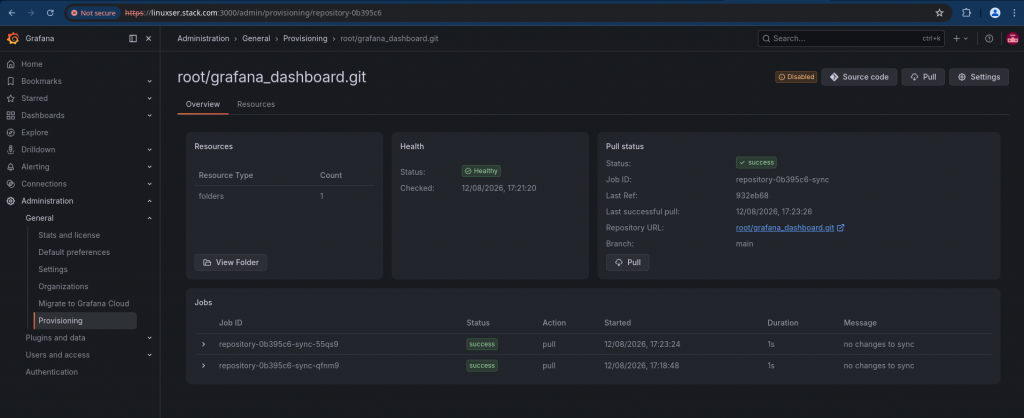Open the root/grafana_dashboard.git repository link
1024x418 pixels.
(790, 228)
